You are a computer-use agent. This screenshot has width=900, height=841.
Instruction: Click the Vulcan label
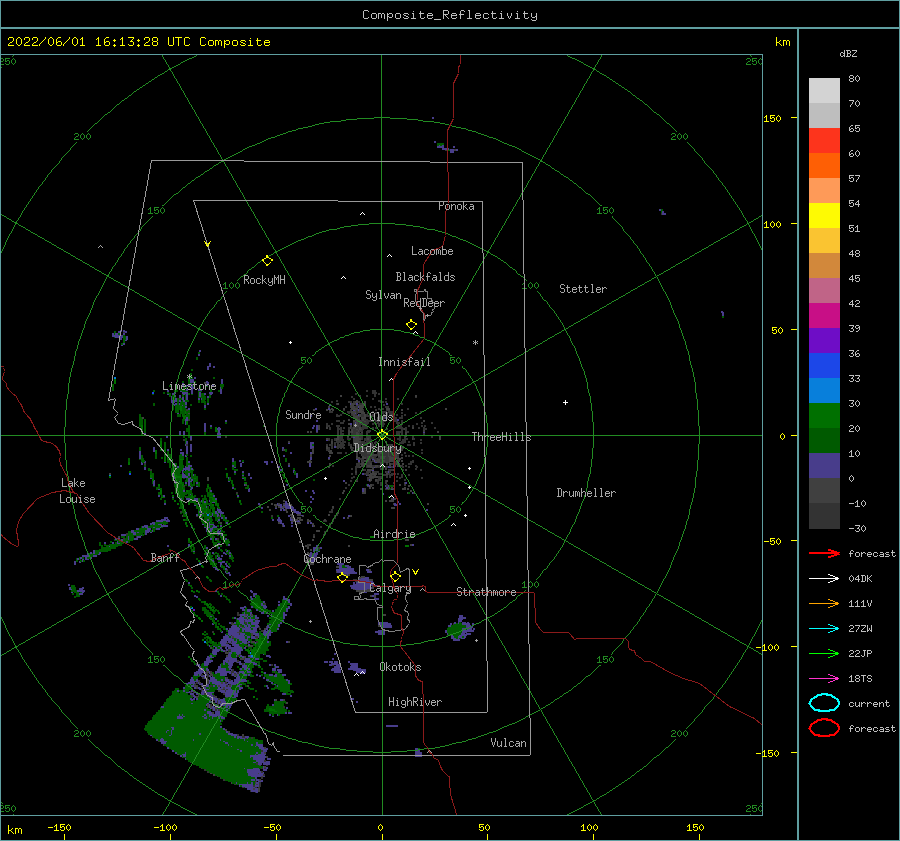click(508, 743)
